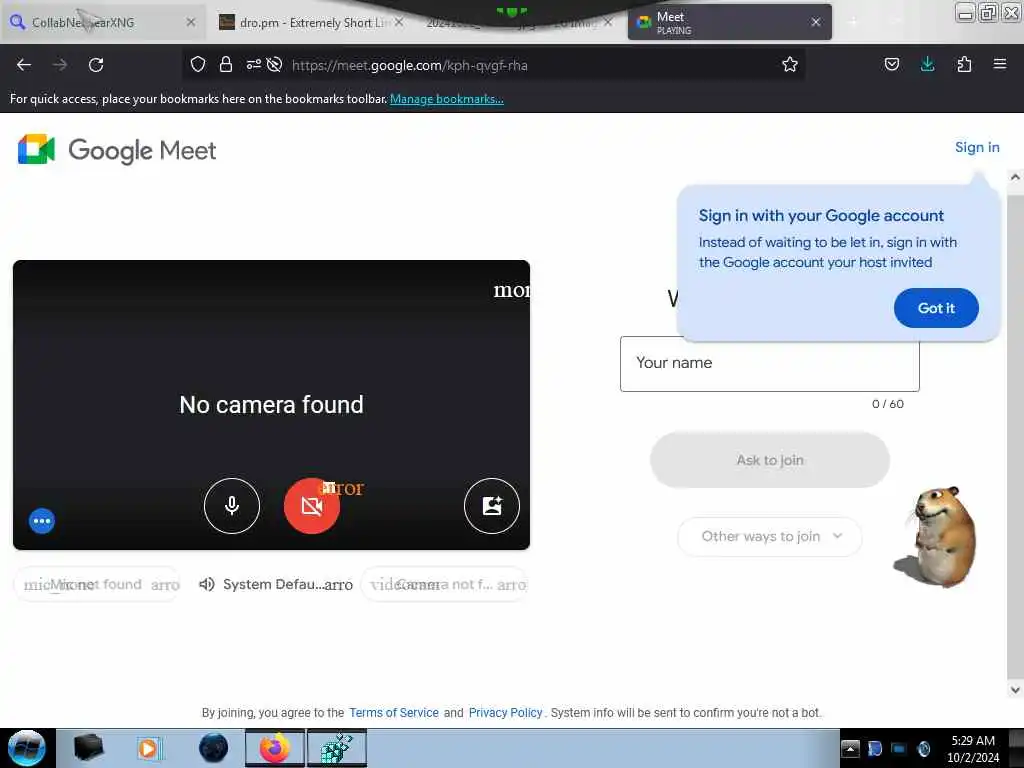This screenshot has width=1024, height=768.
Task: Click the Sign in link
Action: 977,147
